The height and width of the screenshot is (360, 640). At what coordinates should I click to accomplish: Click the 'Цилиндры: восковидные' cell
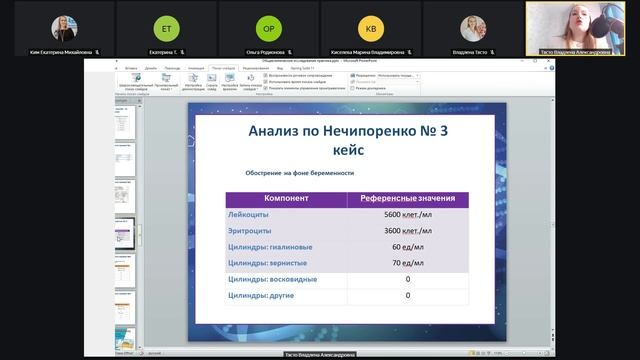[286, 280]
